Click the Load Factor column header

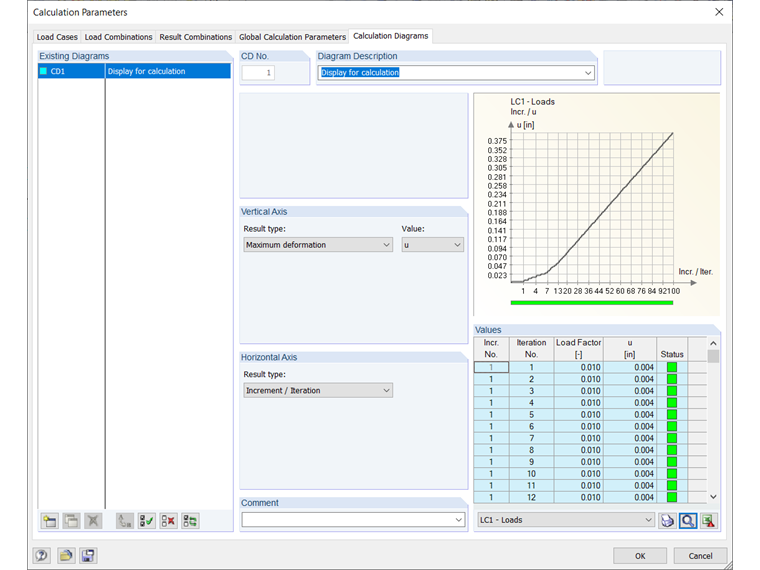578,348
